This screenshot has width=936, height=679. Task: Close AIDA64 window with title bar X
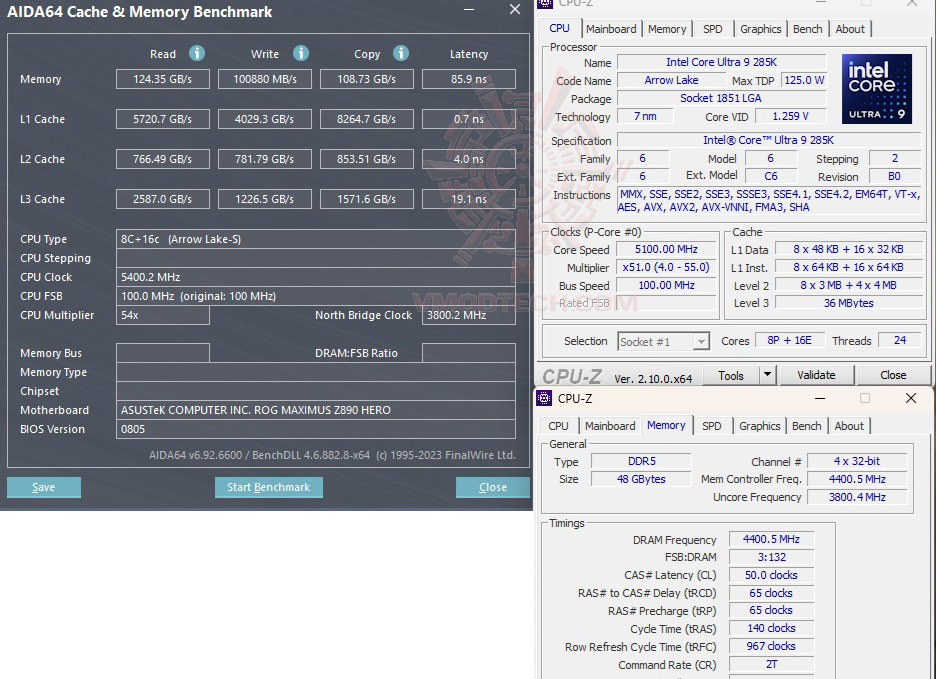click(515, 10)
